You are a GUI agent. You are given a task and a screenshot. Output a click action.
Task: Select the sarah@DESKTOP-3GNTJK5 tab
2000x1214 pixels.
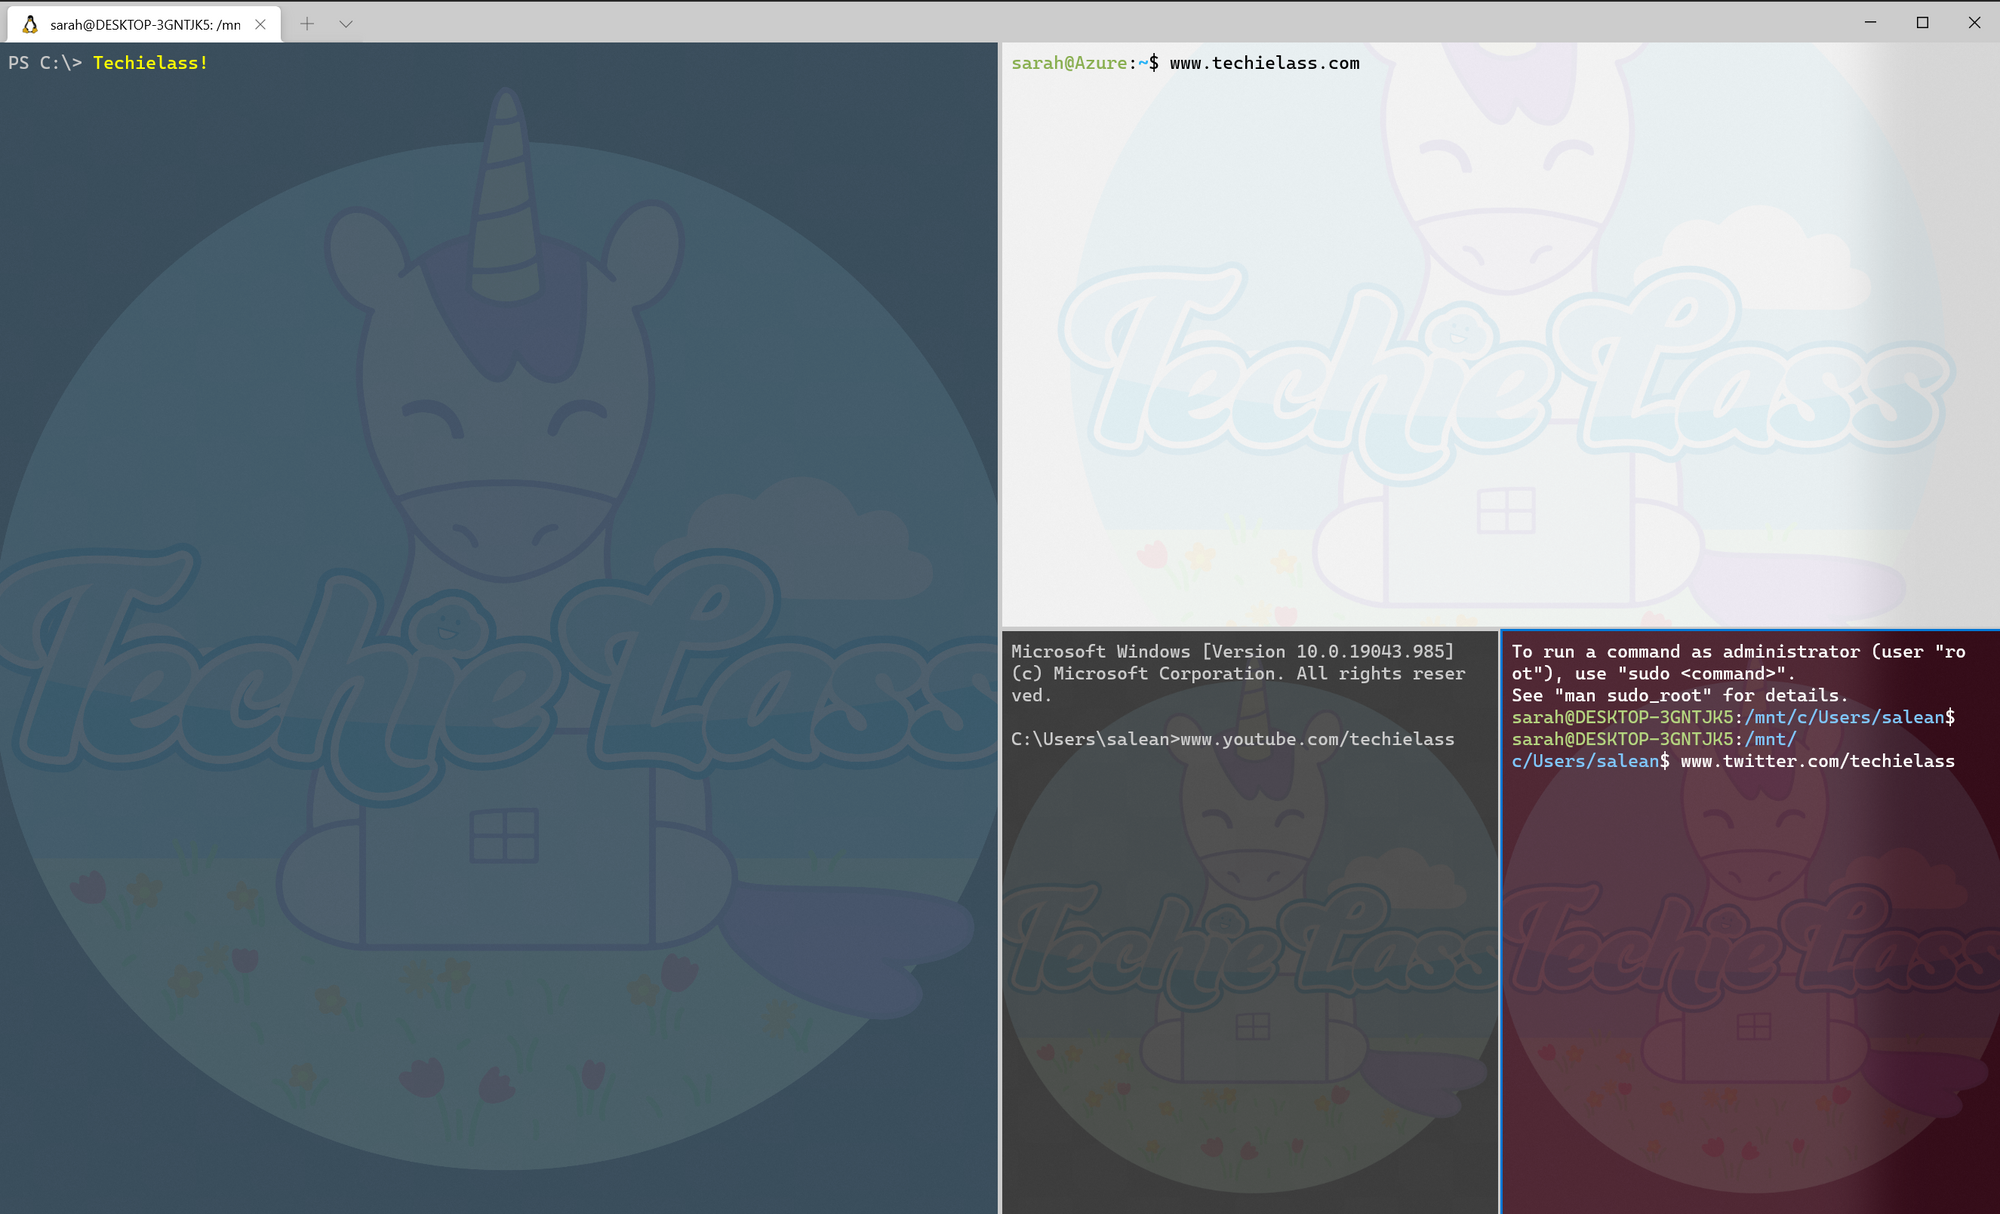pyautogui.click(x=144, y=24)
